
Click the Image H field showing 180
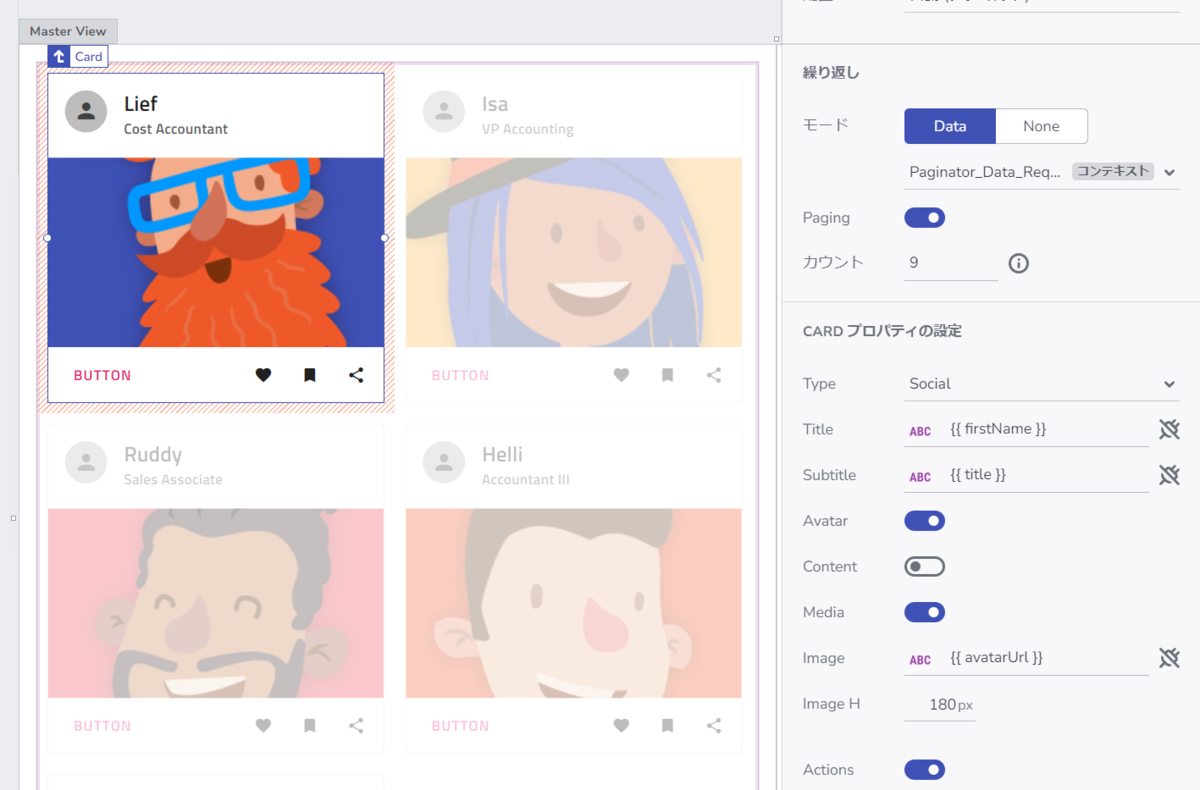tap(940, 704)
